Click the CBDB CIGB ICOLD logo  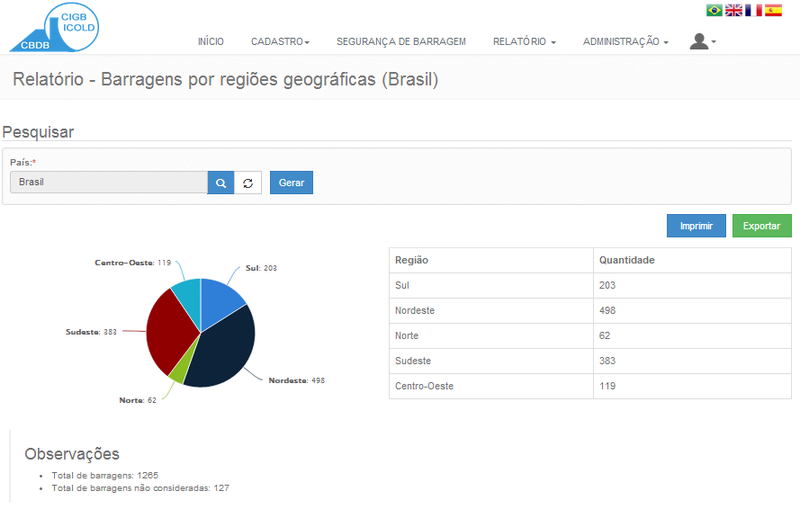click(x=54, y=27)
